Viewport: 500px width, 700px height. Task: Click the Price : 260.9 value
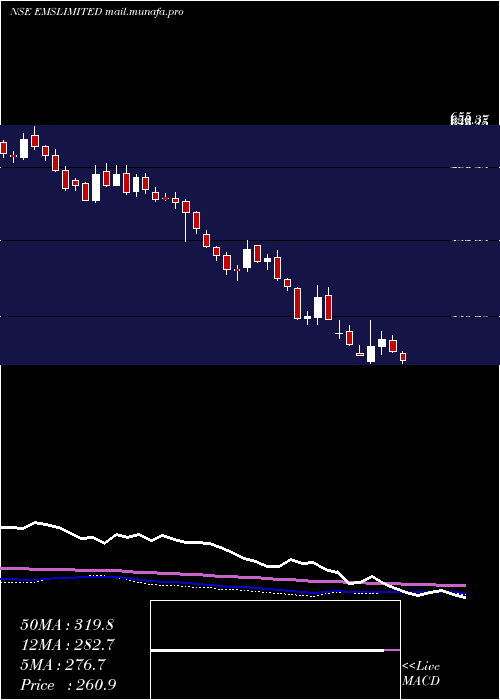68,685
